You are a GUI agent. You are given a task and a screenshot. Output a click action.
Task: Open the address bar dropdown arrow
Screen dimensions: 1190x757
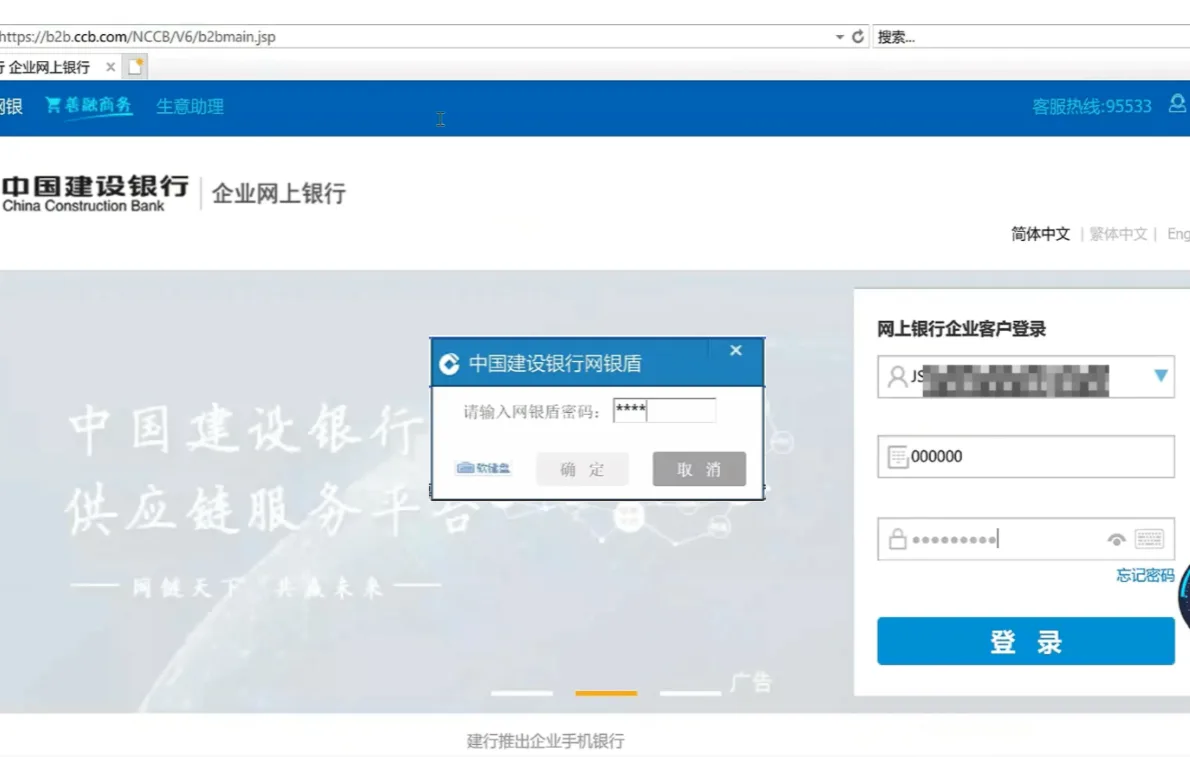tap(839, 36)
